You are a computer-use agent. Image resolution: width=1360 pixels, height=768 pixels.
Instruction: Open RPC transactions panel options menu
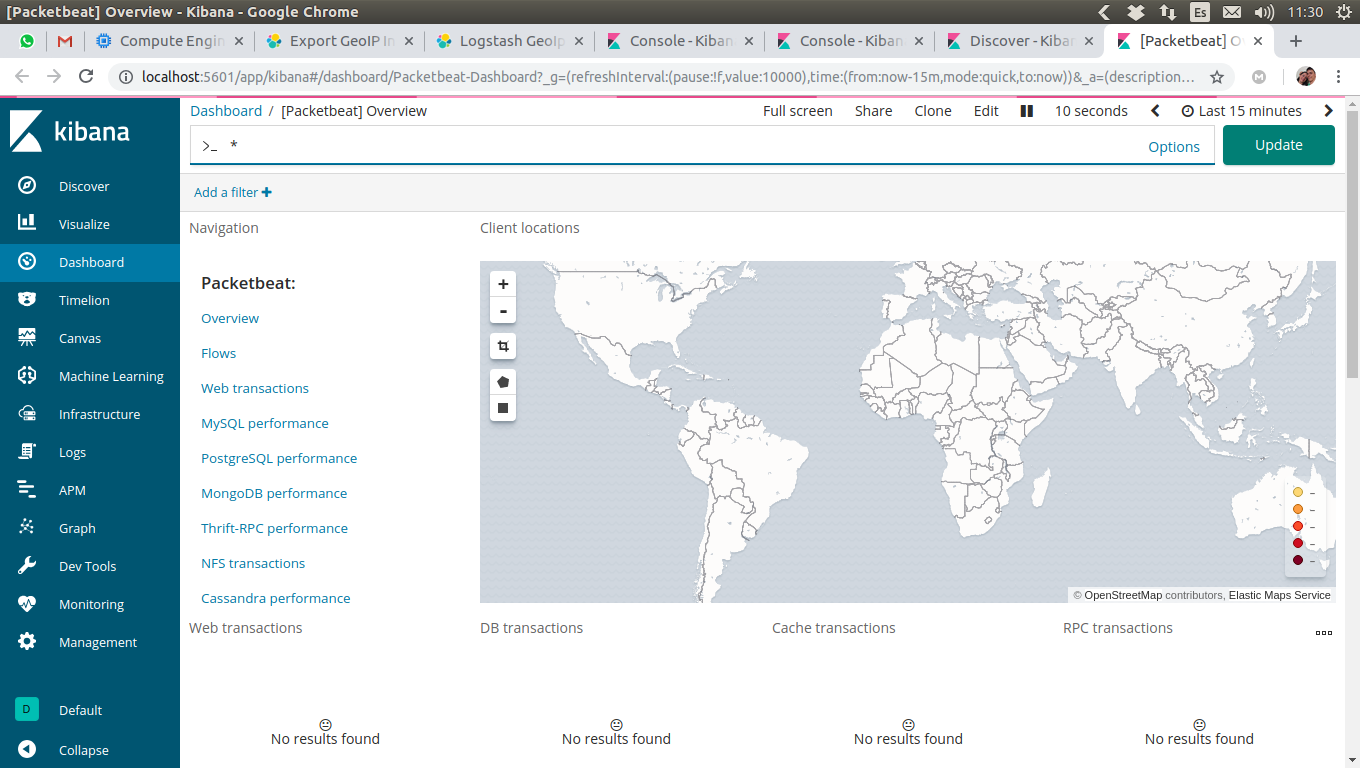point(1324,632)
